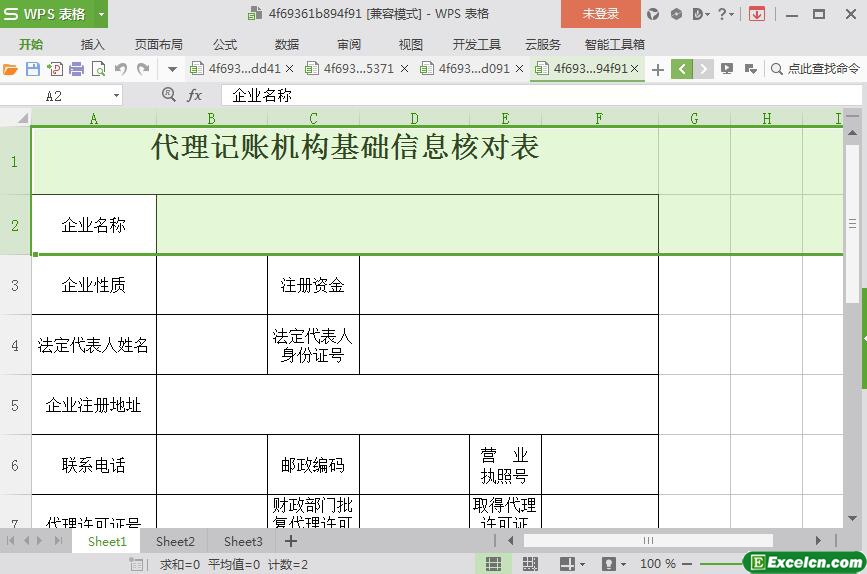867x574 pixels.
Task: Toggle page layout view in status bar
Action: [x=530, y=564]
